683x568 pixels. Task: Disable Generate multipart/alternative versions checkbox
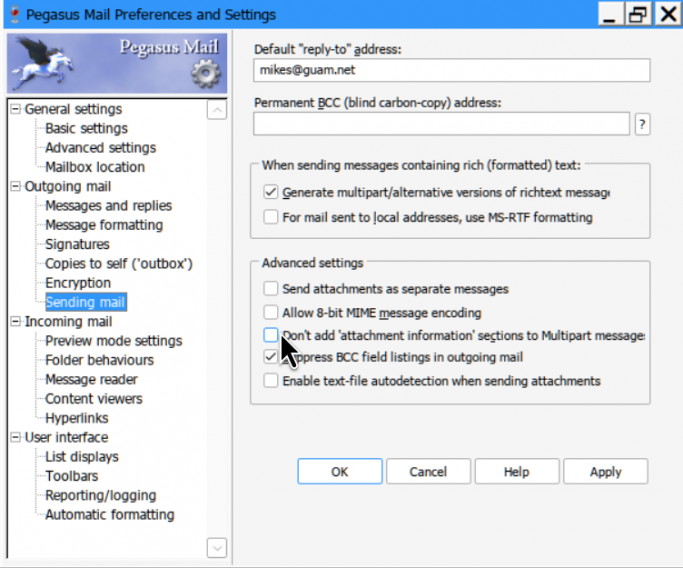pos(270,192)
